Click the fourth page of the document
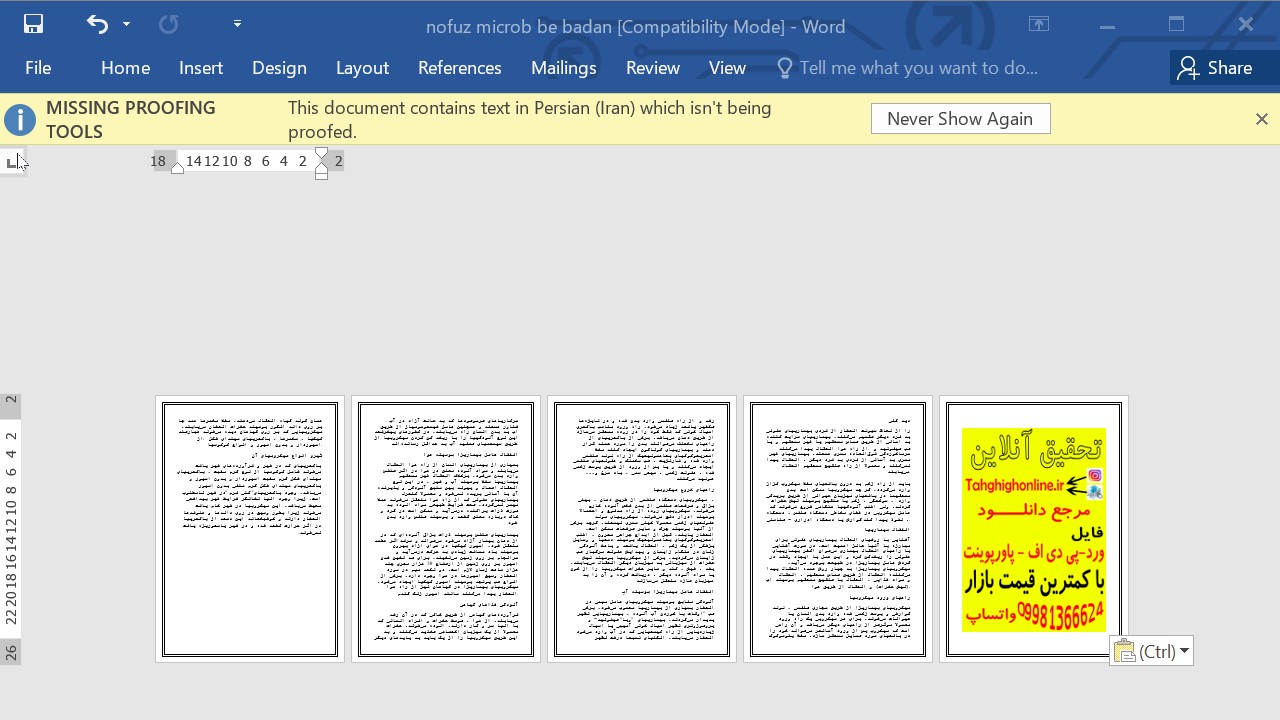This screenshot has height=720, width=1280. pyautogui.click(x=838, y=529)
